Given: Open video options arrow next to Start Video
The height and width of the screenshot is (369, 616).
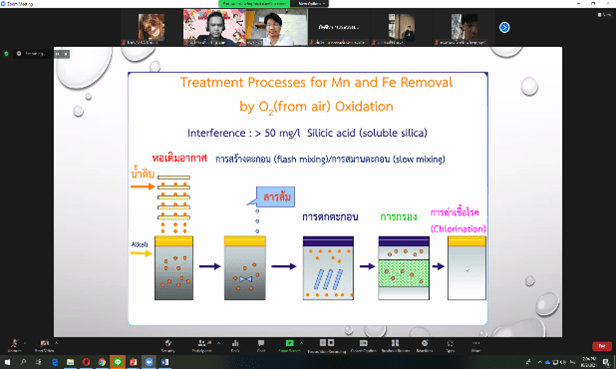Looking at the screenshot, I should click(57, 343).
